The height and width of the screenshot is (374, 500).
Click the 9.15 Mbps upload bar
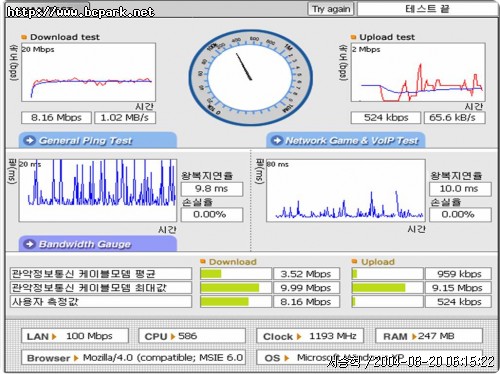[x=388, y=288]
